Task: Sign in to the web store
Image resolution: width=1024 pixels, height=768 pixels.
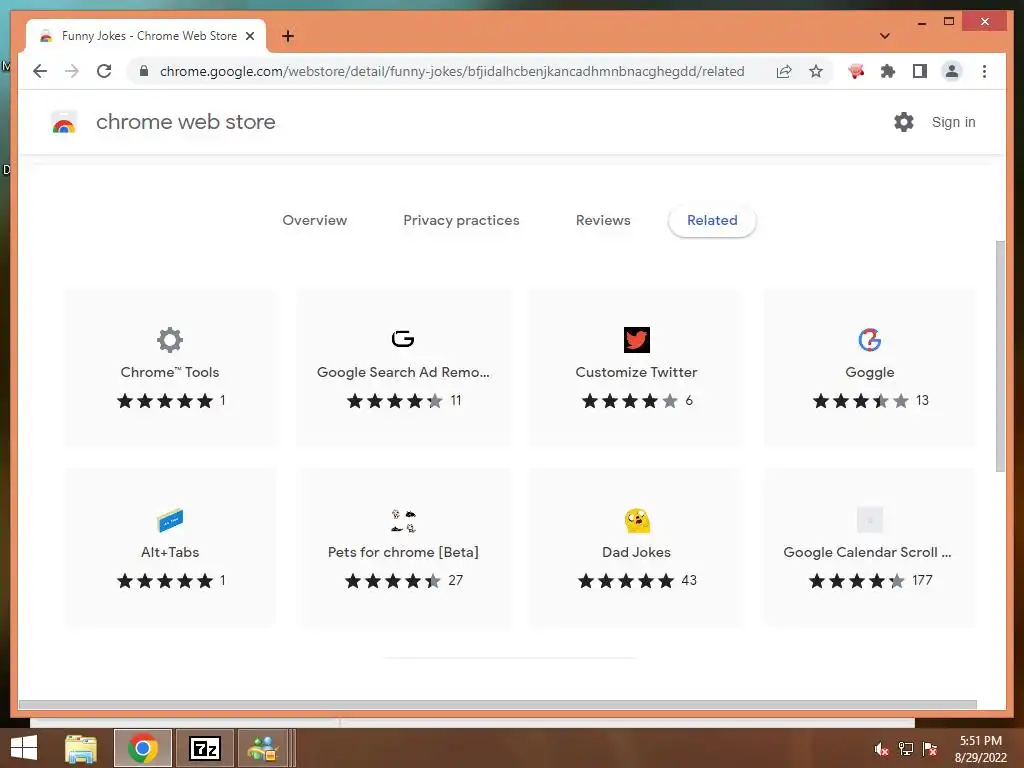Action: pos(953,122)
